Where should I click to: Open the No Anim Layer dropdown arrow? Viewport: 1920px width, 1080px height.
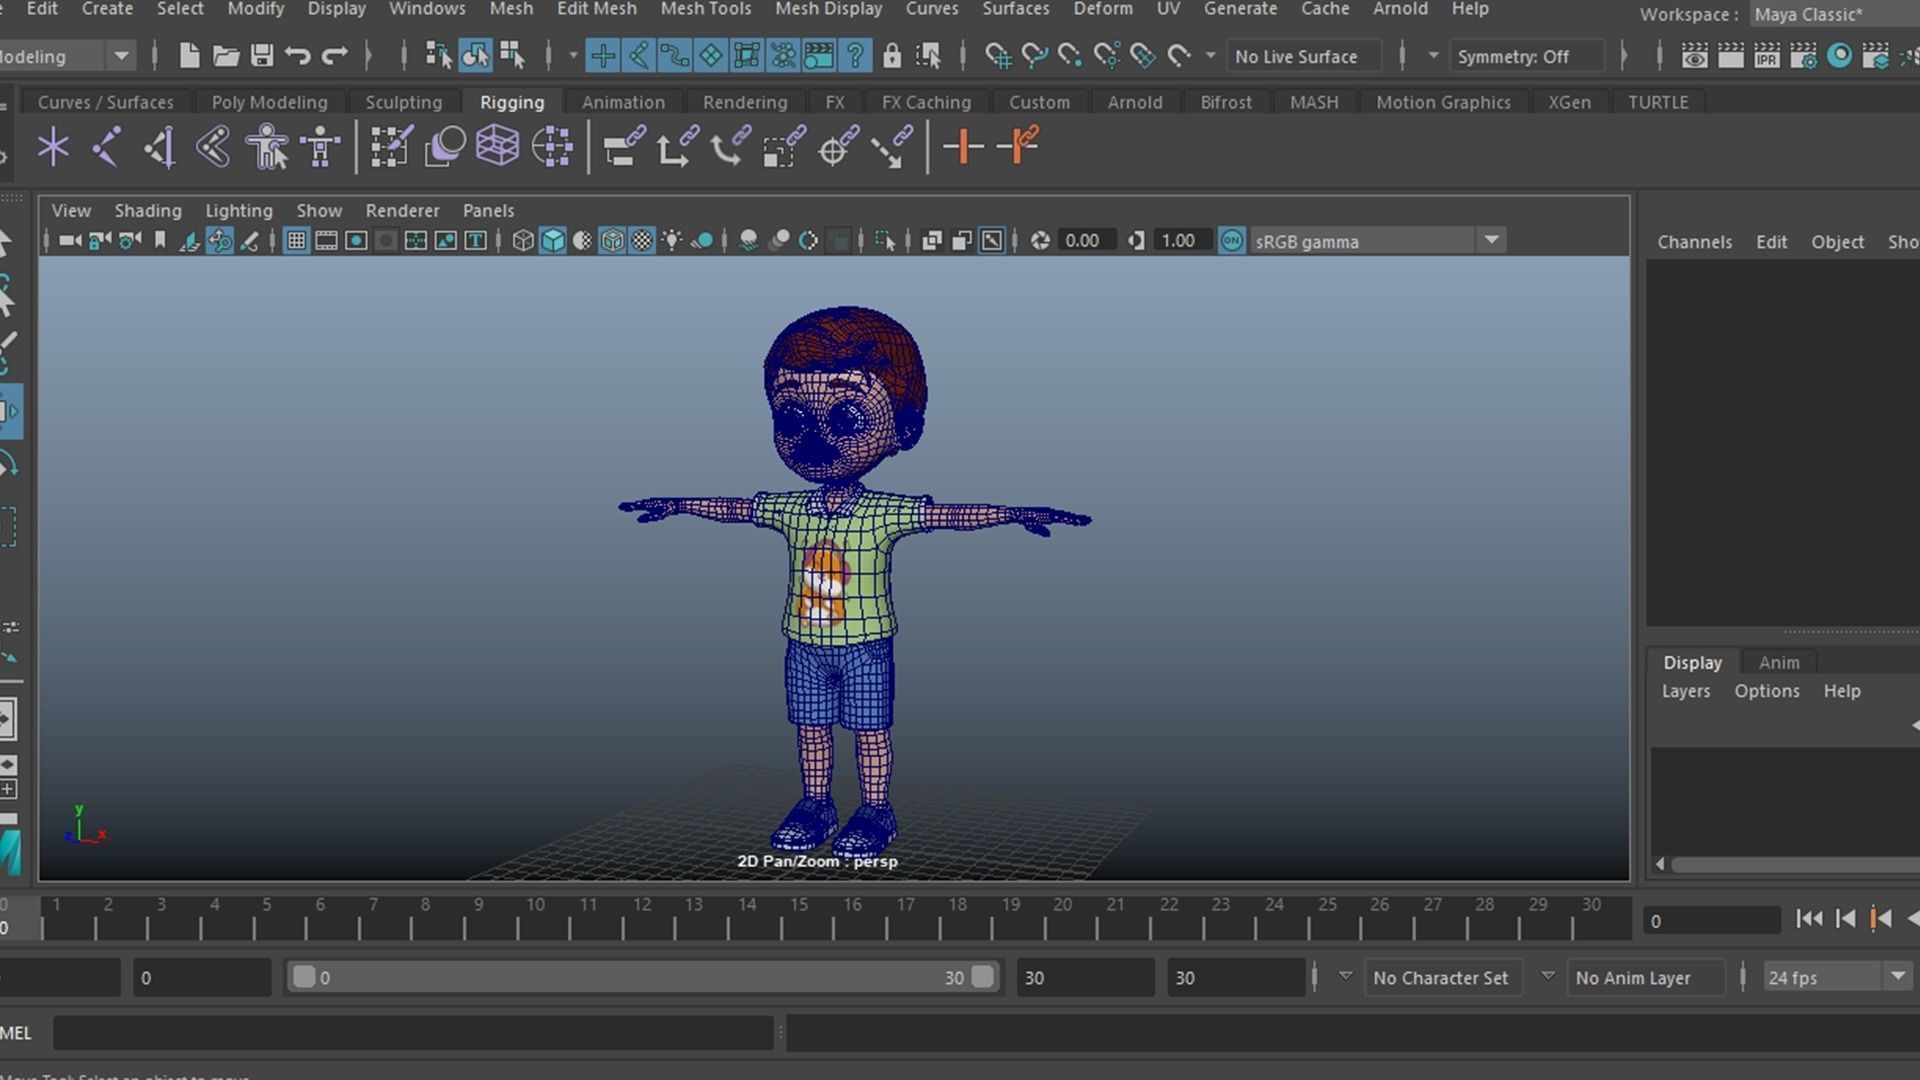[x=1547, y=977]
